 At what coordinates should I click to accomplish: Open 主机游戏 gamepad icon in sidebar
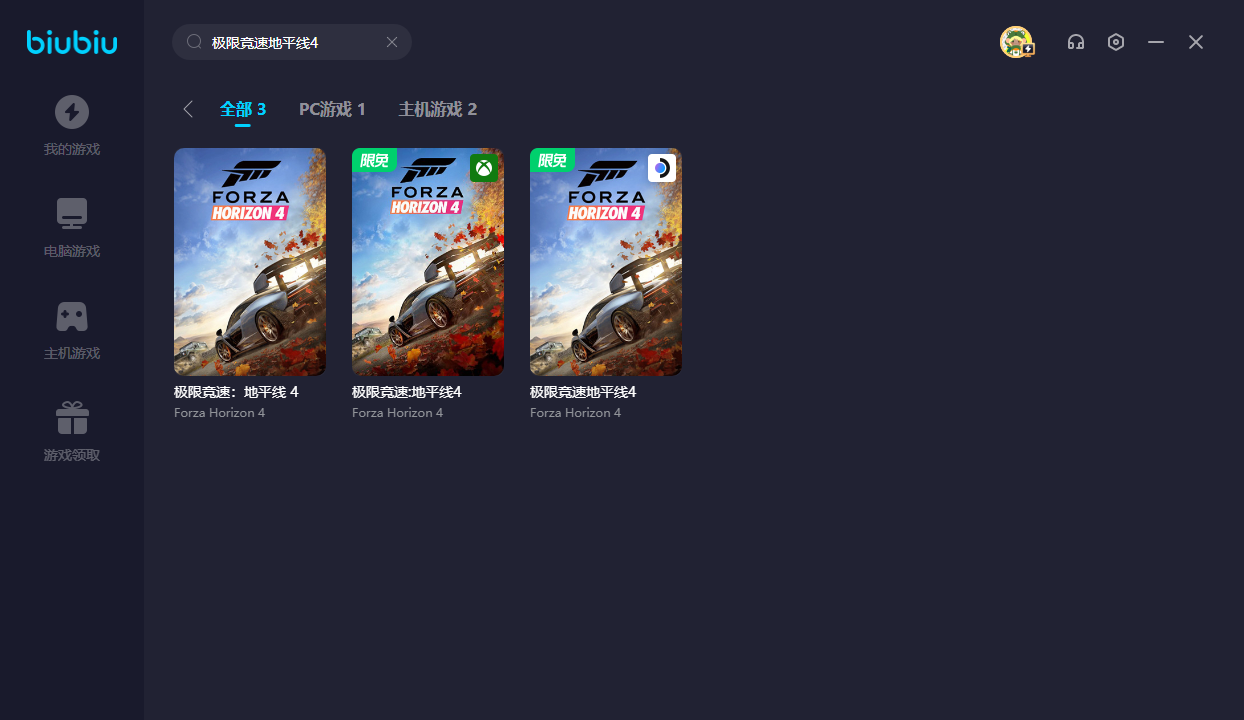pyautogui.click(x=72, y=316)
